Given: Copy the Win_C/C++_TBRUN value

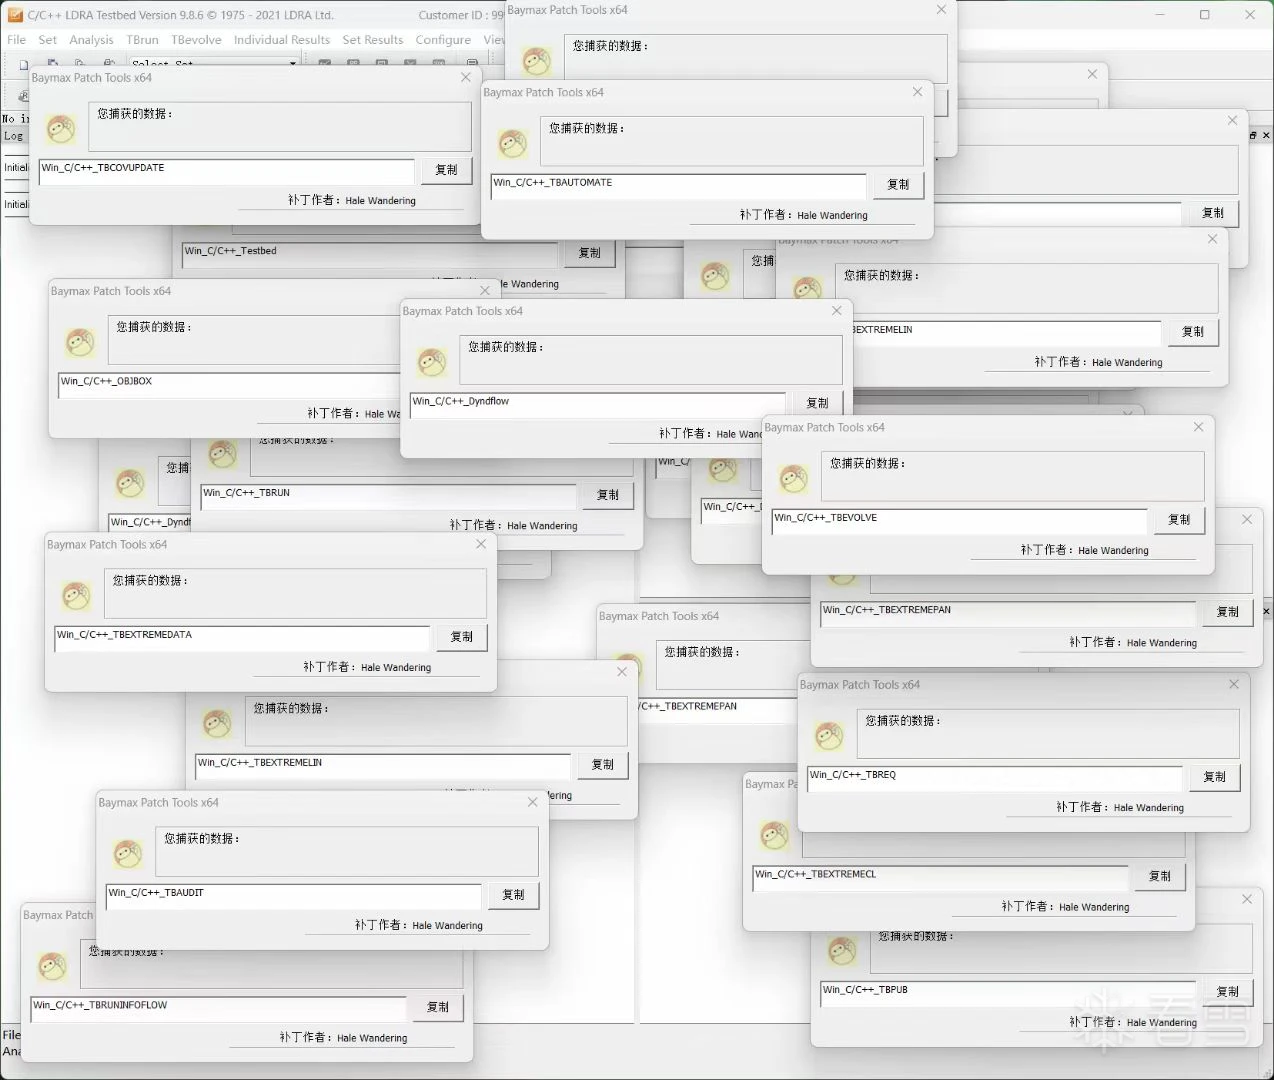Looking at the screenshot, I should pyautogui.click(x=608, y=495).
